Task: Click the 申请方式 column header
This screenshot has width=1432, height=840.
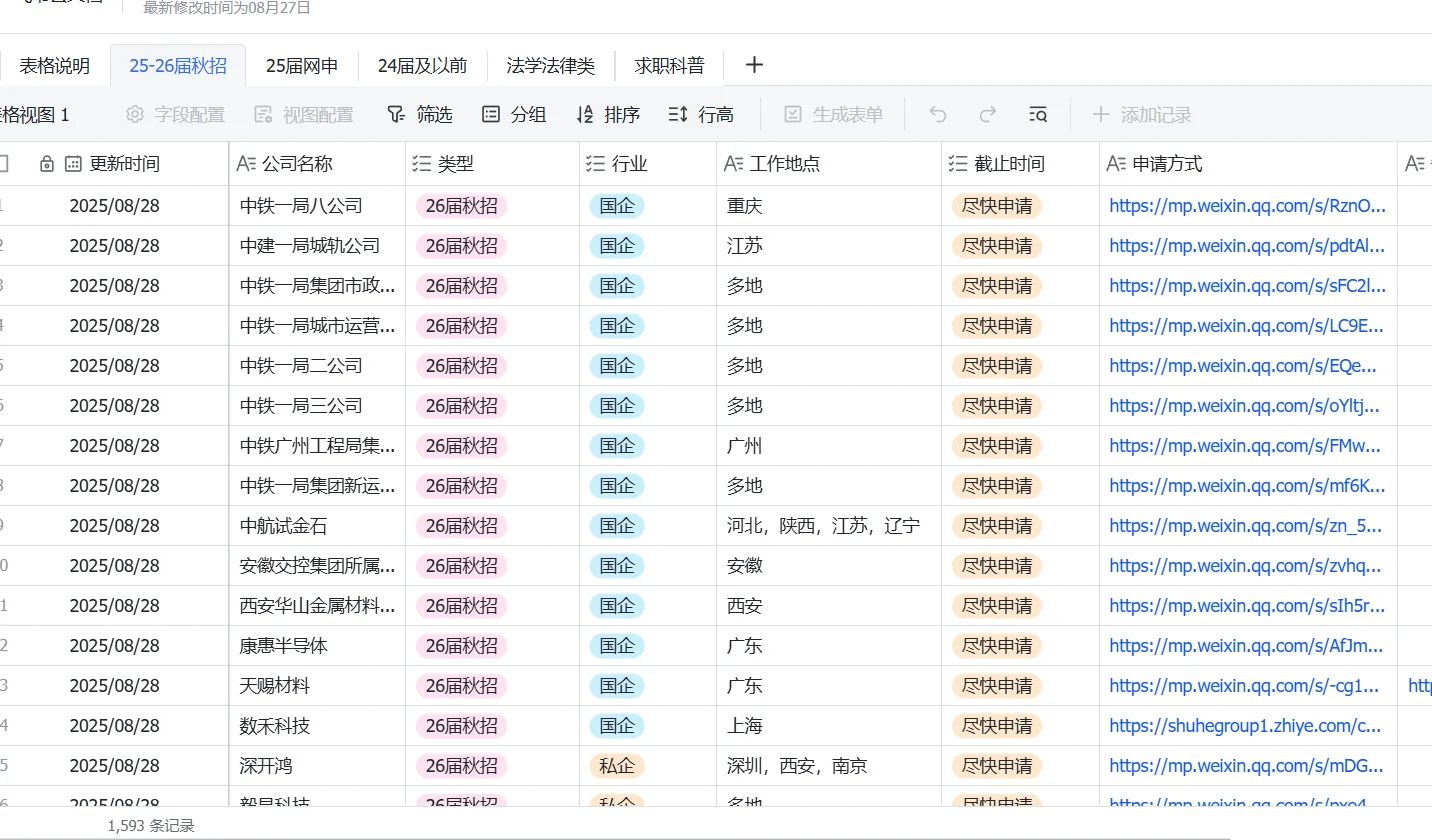Action: [x=1248, y=164]
